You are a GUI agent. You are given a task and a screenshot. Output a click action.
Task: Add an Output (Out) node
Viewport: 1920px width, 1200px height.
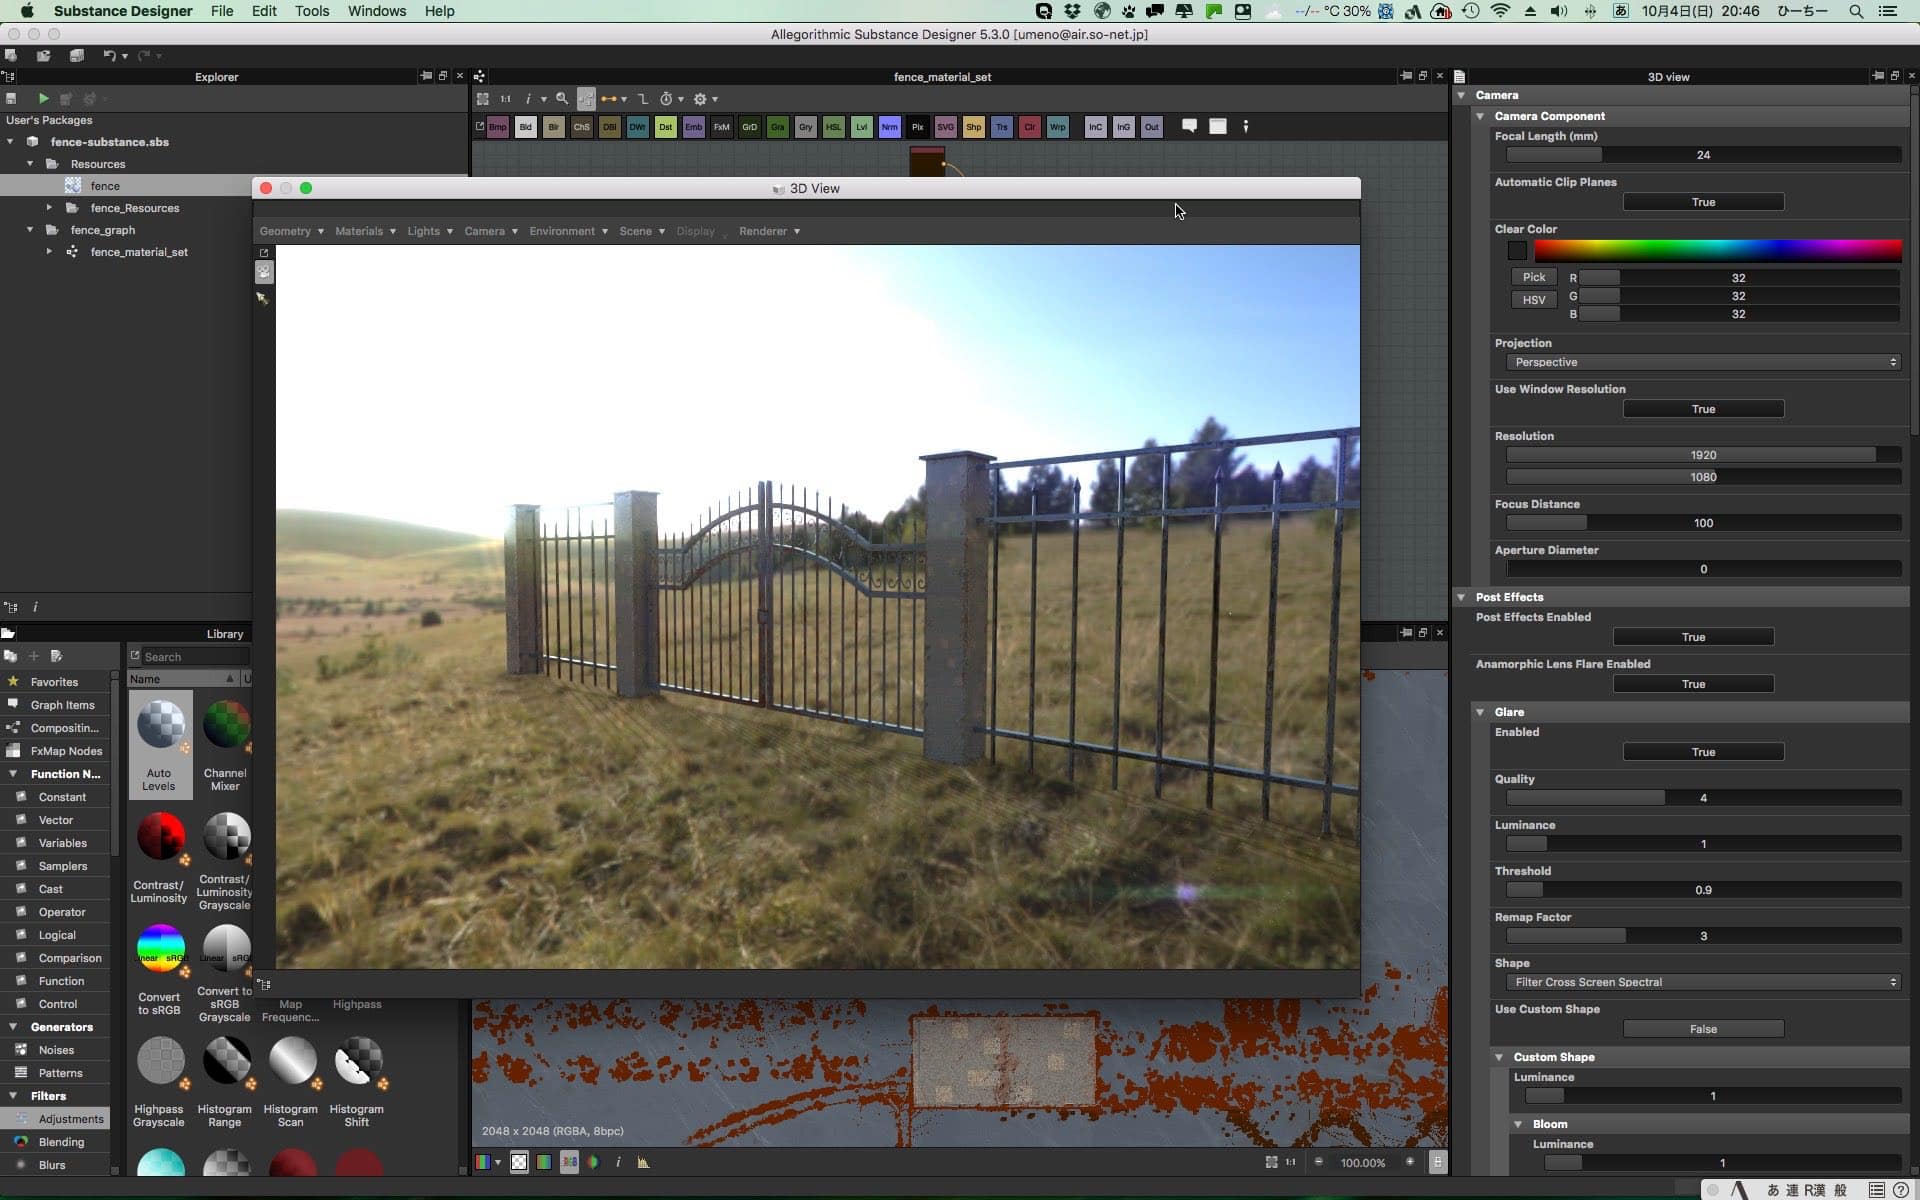click(1151, 127)
